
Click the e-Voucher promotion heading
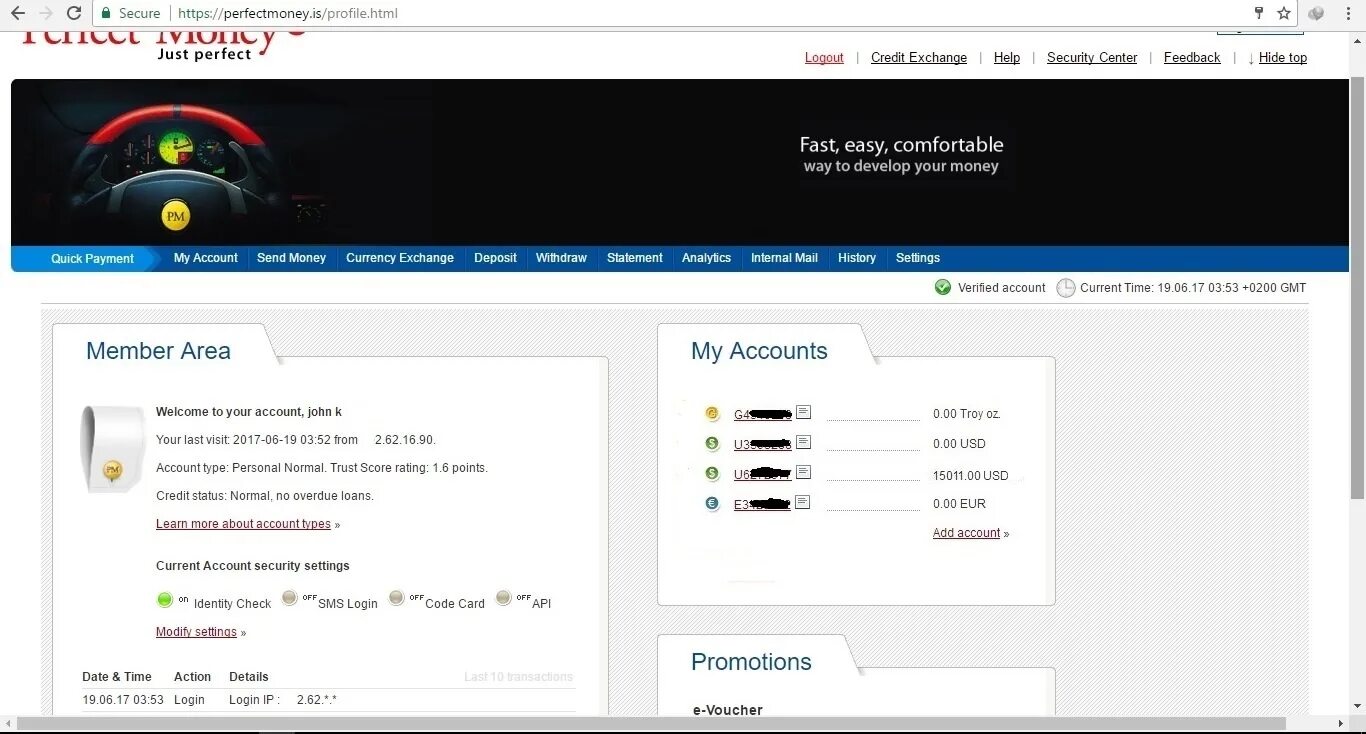tap(728, 710)
